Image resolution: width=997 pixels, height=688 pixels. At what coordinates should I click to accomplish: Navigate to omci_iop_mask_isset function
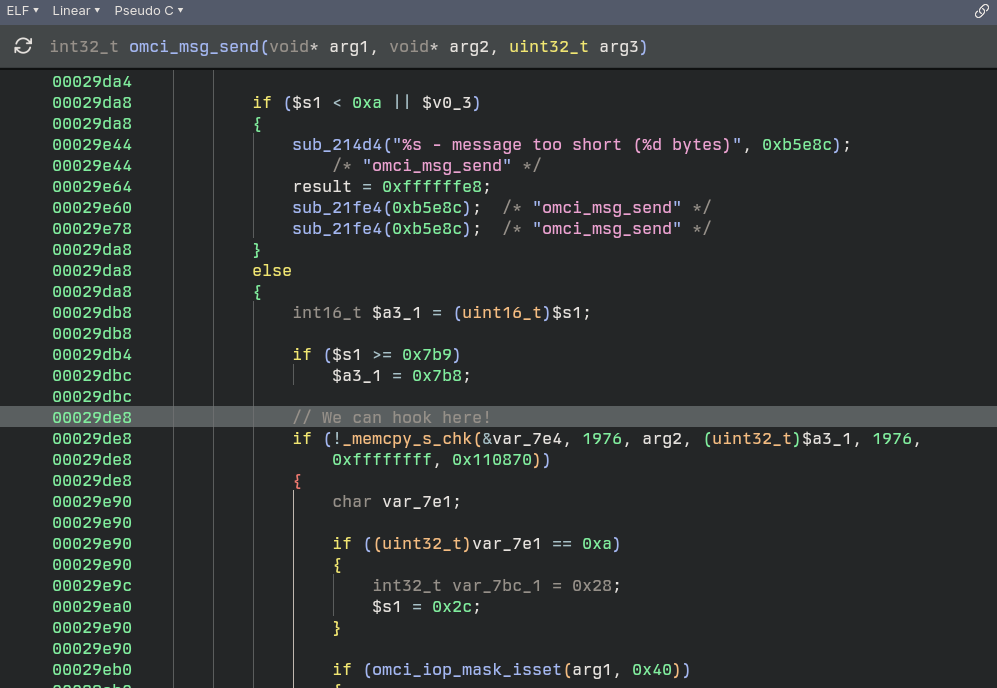point(450,670)
